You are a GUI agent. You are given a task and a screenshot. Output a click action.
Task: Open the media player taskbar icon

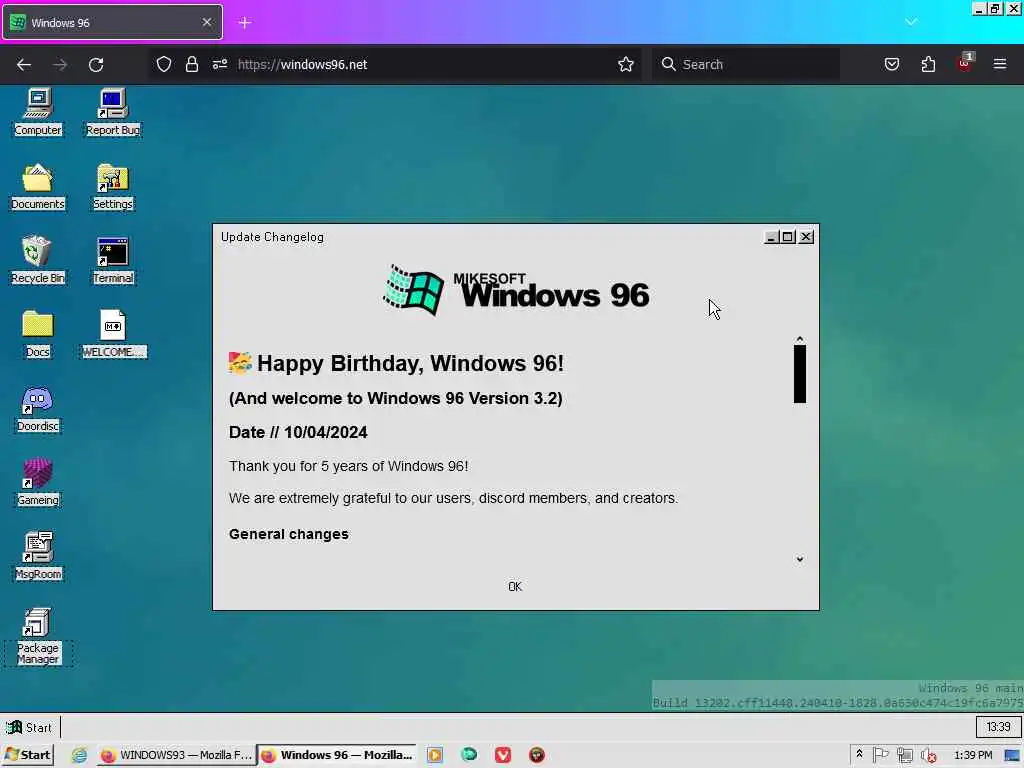(435, 755)
